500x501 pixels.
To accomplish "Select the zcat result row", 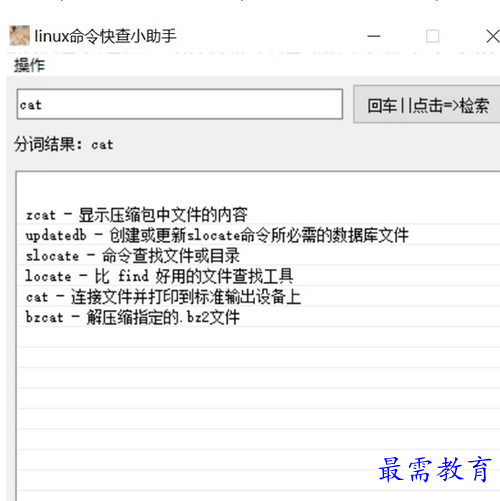I will [259, 214].
